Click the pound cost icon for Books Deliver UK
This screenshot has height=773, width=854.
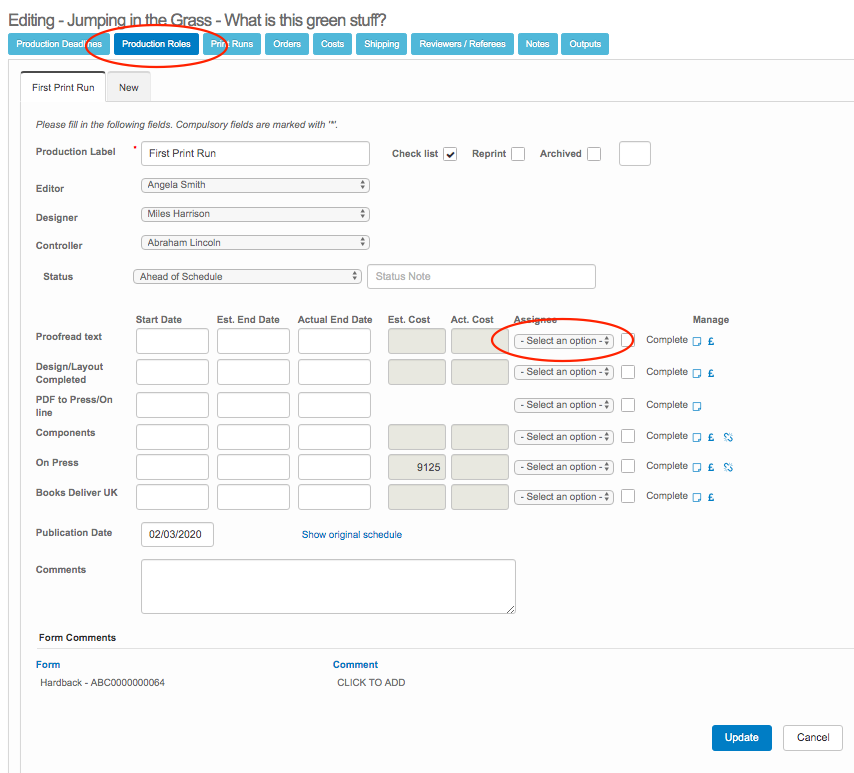click(x=711, y=497)
